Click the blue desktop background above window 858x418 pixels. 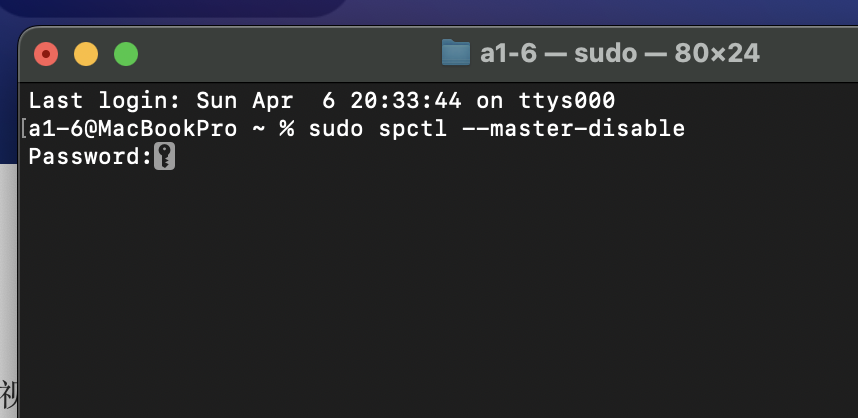602,12
